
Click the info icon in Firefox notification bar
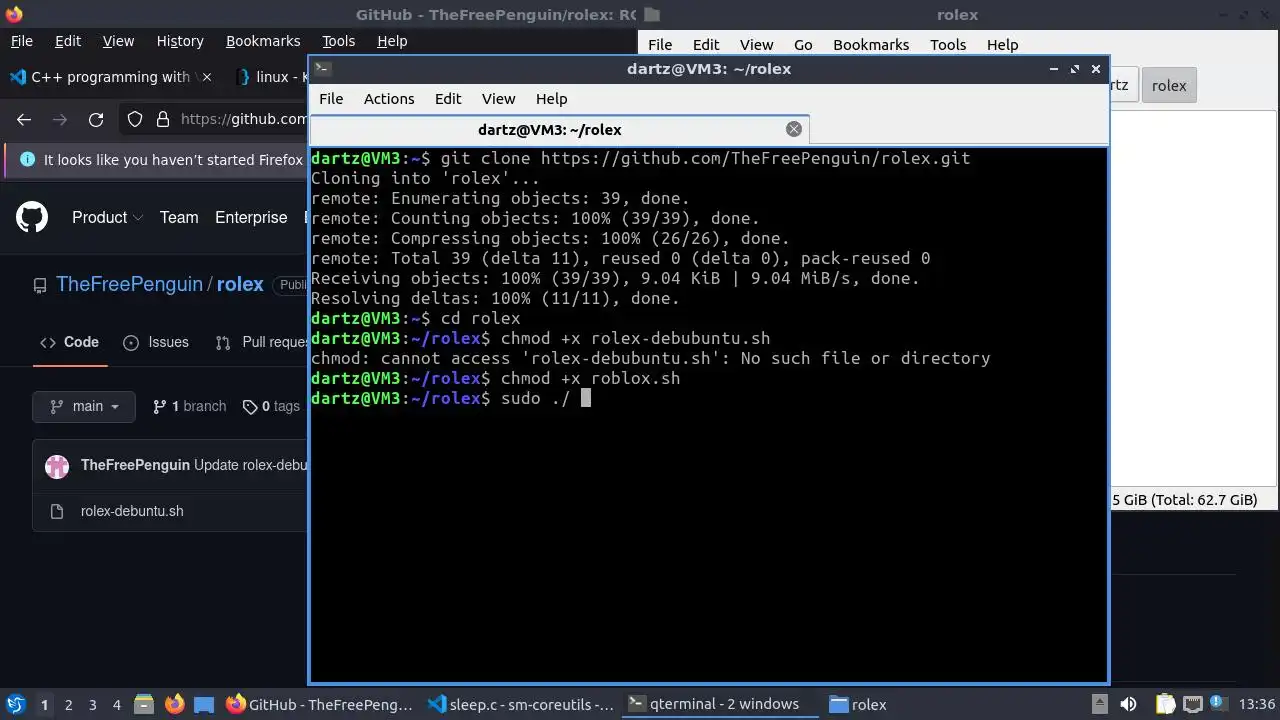(x=27, y=159)
